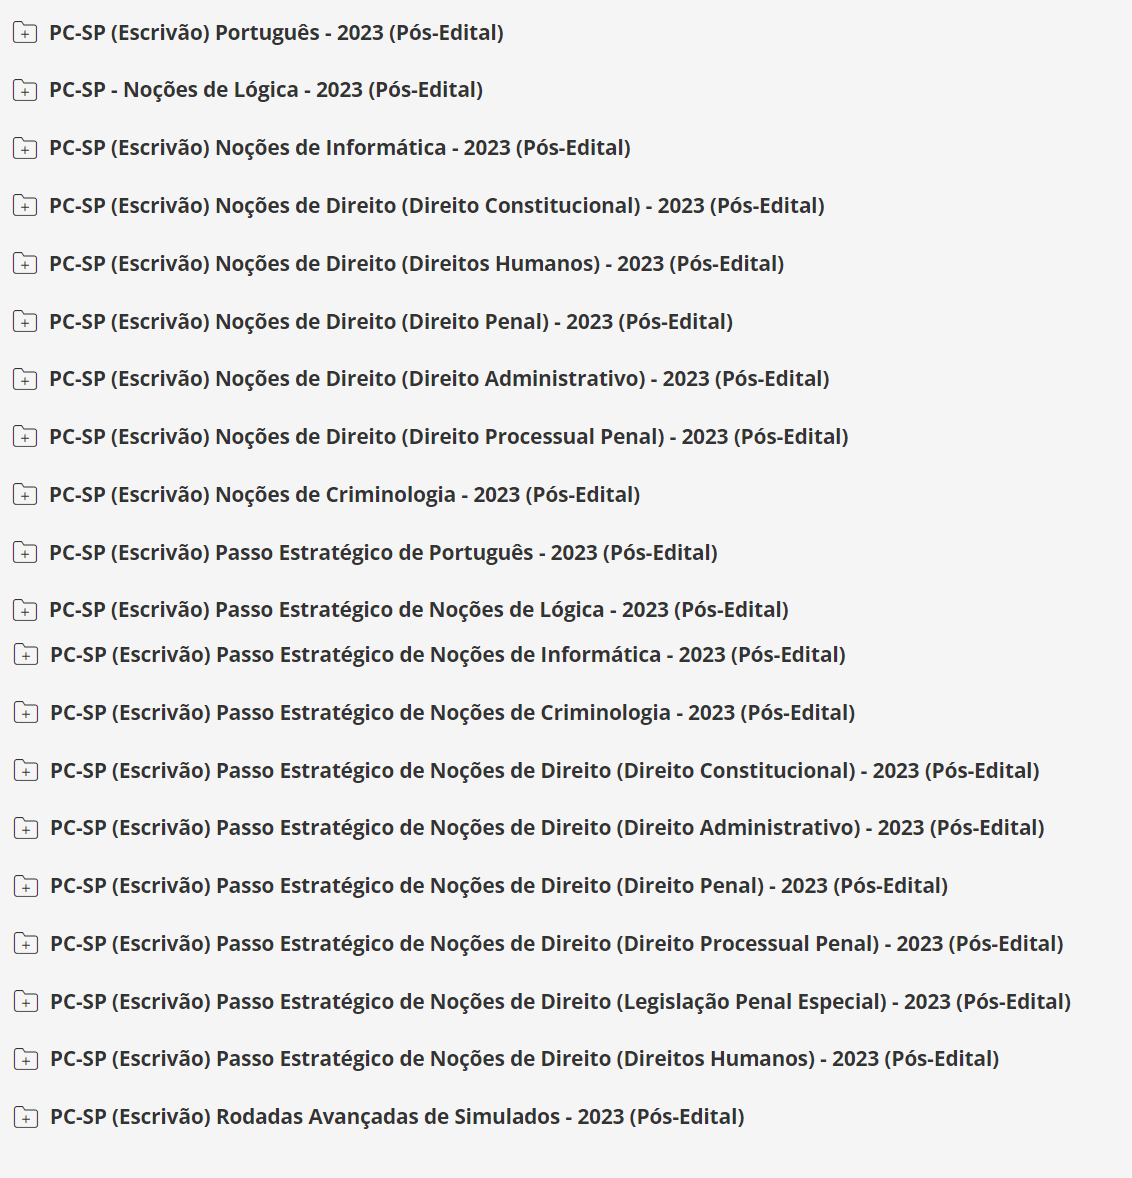Select Passo Estratégico Legislação Penal Especial
1132x1178 pixels.
tap(560, 1002)
